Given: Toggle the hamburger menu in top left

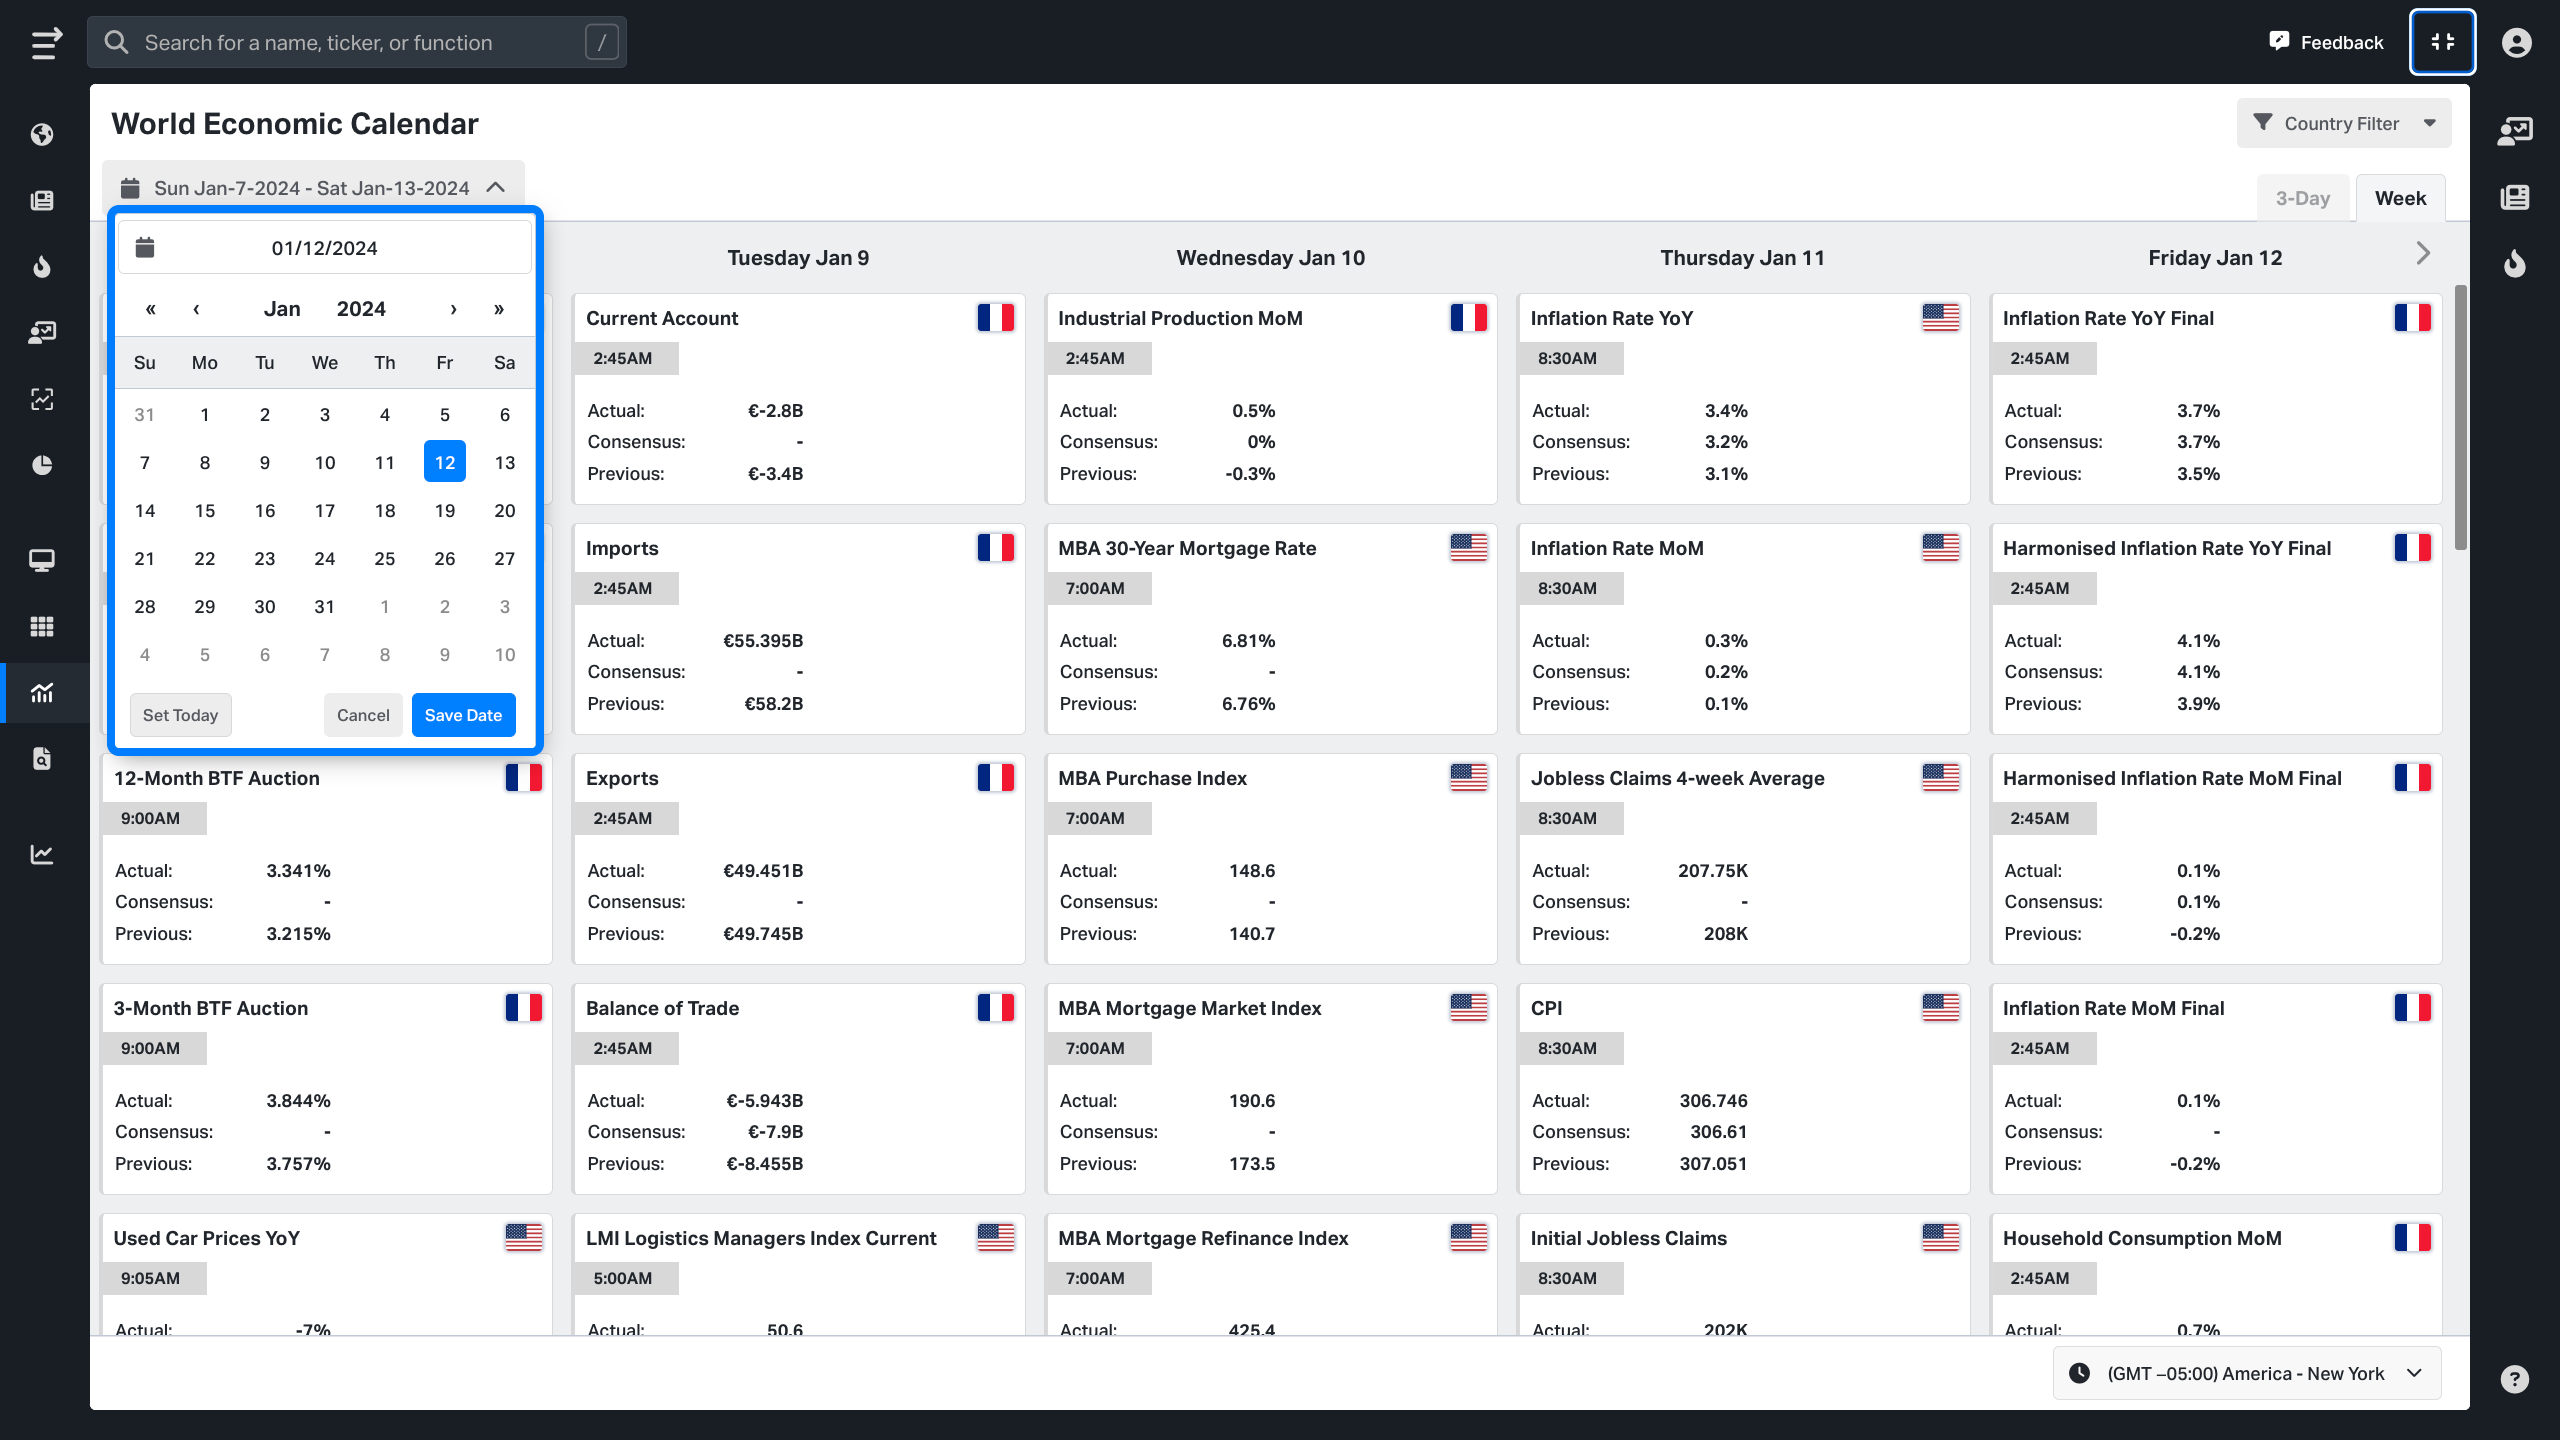Looking at the screenshot, I should (46, 43).
